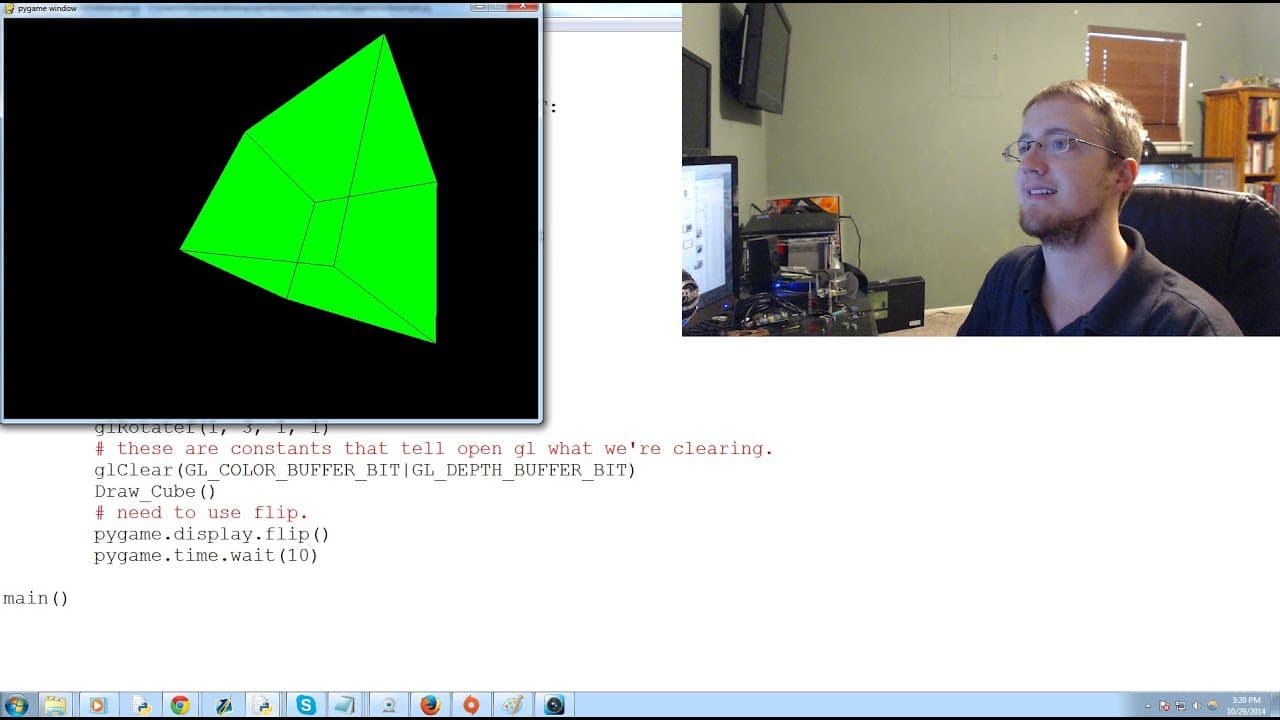Open the Windows Start menu

point(16,705)
